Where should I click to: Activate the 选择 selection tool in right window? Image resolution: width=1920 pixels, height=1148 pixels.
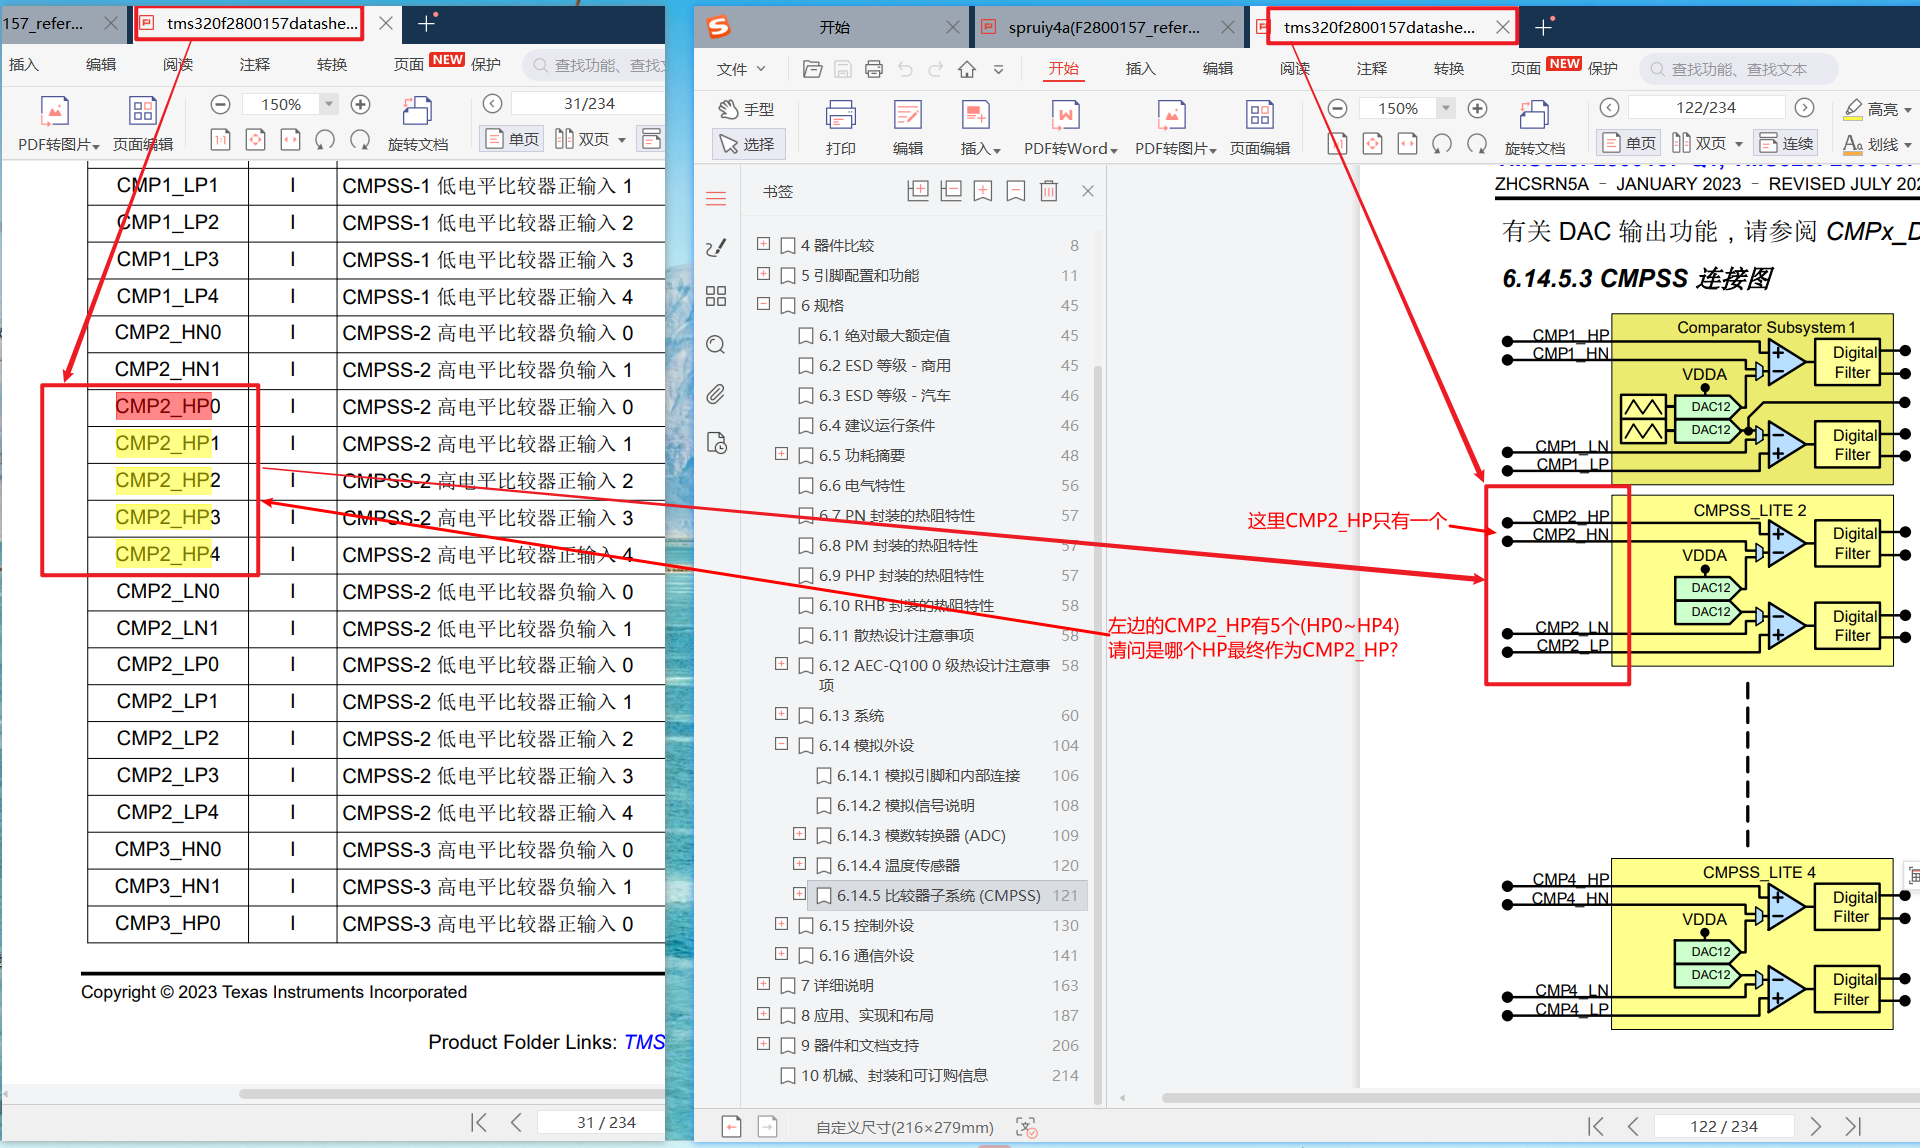(x=748, y=144)
